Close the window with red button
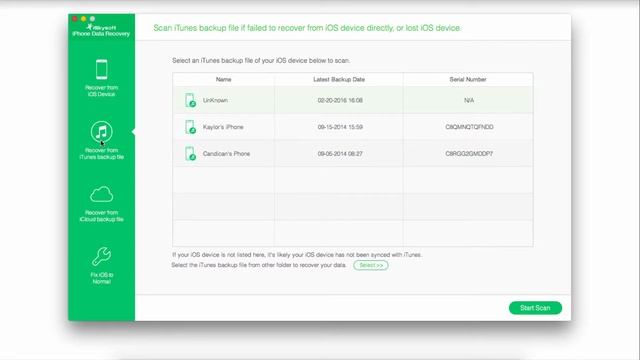Image resolution: width=640 pixels, height=360 pixels. pos(75,19)
